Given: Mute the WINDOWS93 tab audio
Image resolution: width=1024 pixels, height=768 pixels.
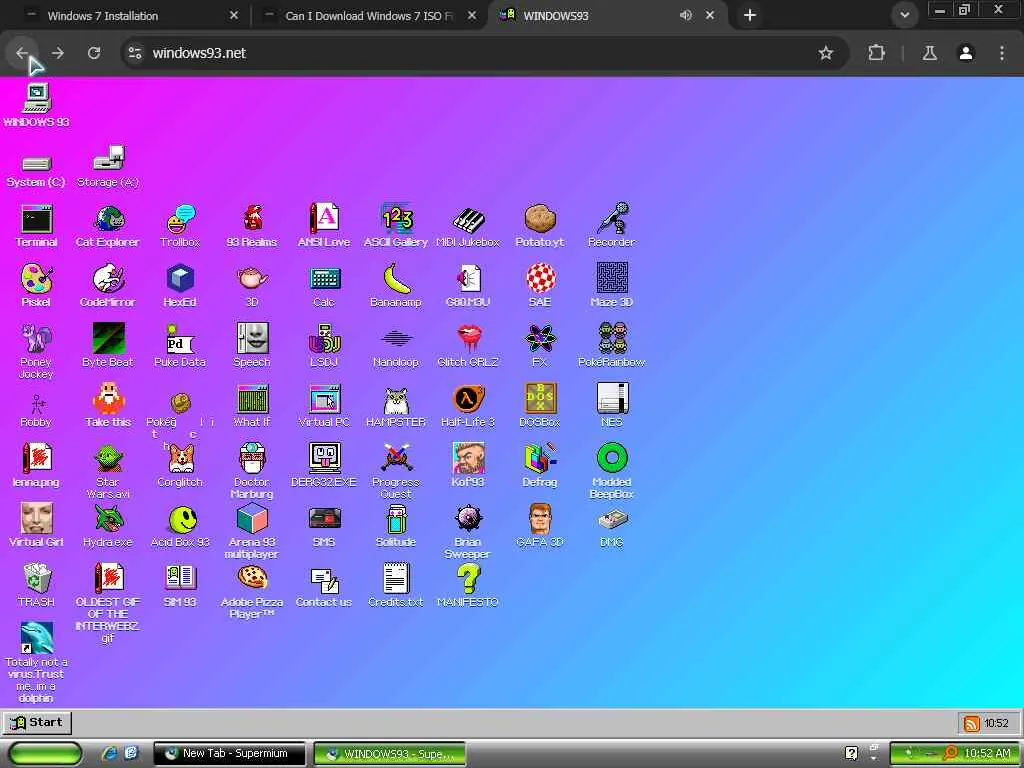Looking at the screenshot, I should [x=685, y=15].
